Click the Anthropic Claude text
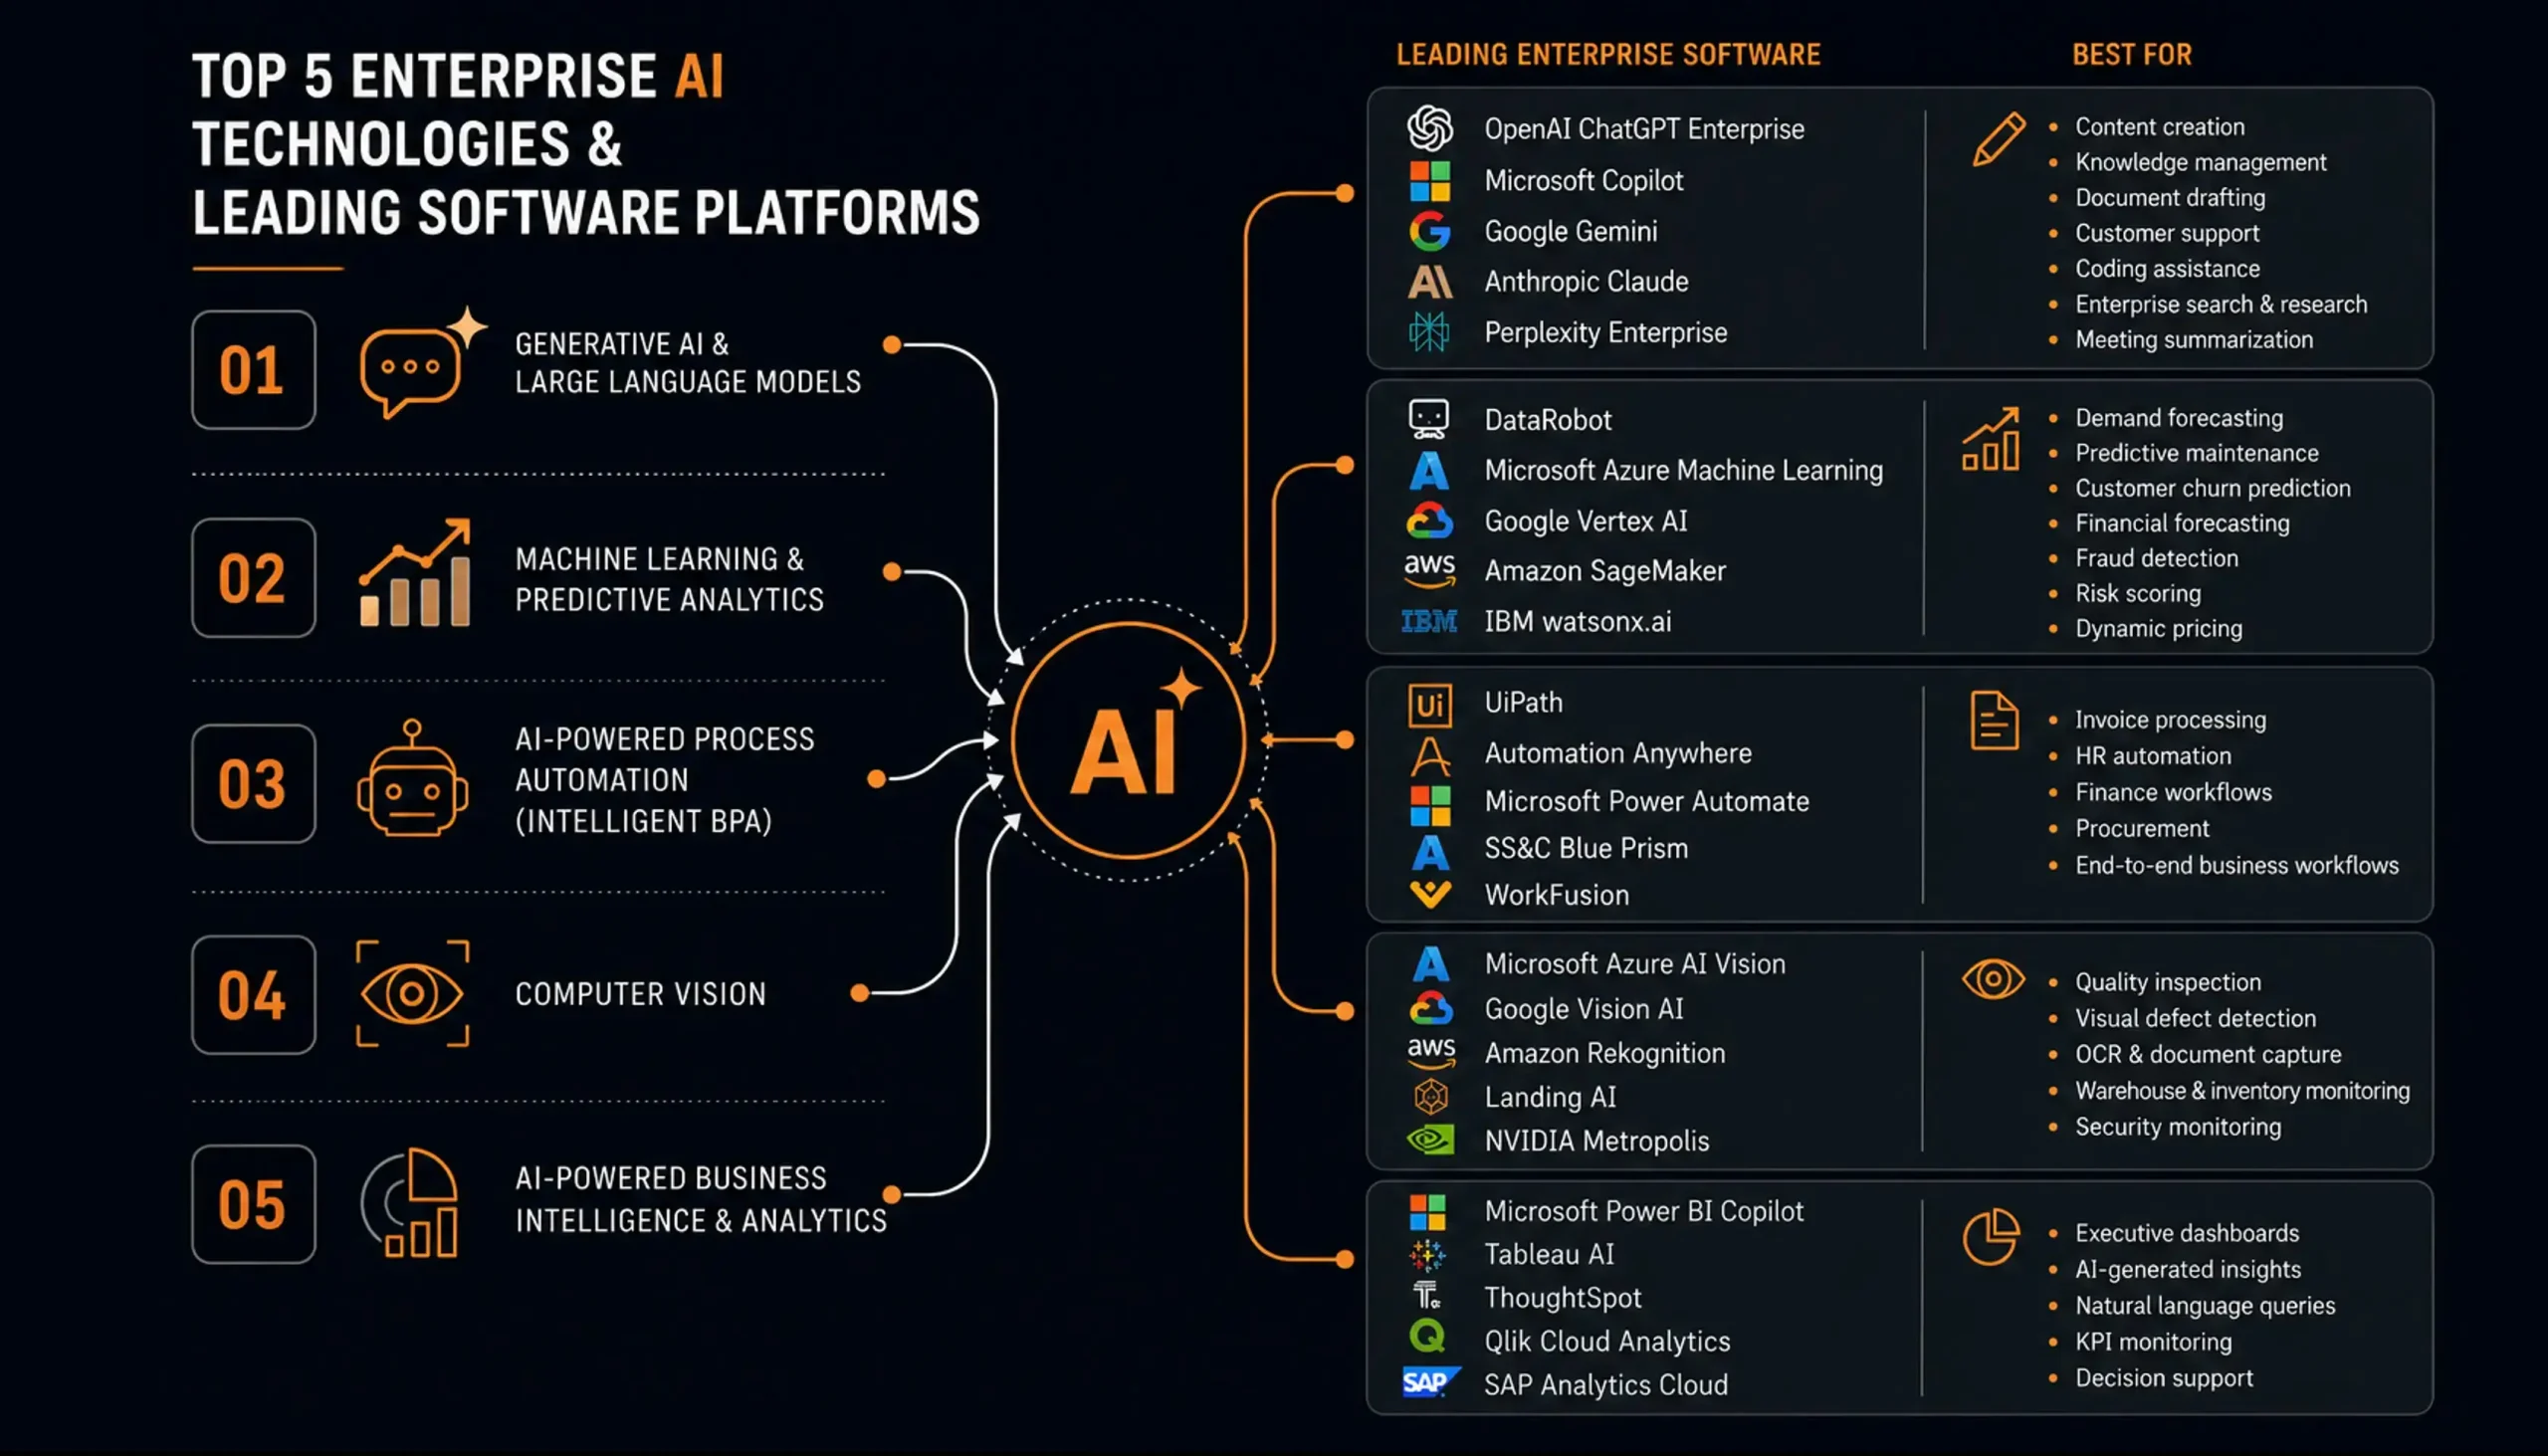The width and height of the screenshot is (2548, 1456). tap(1586, 282)
